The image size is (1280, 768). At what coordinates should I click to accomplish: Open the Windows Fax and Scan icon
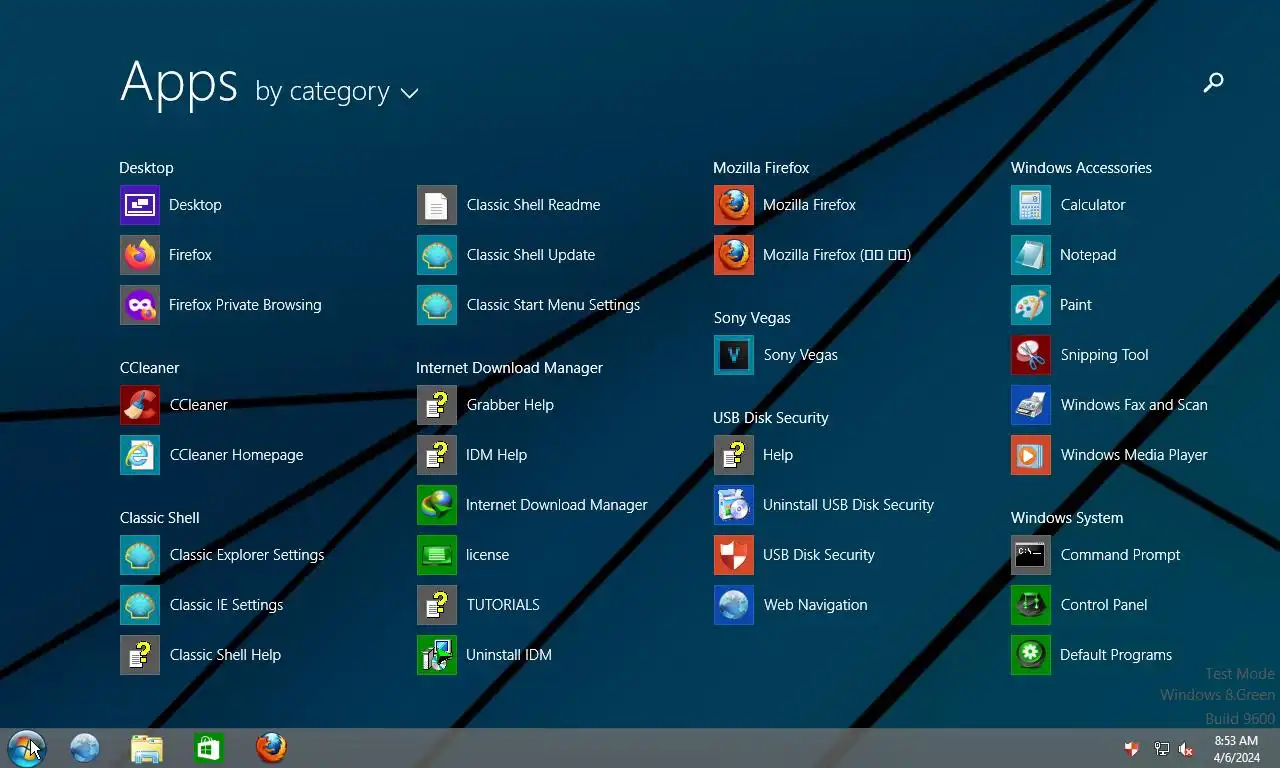(1031, 405)
